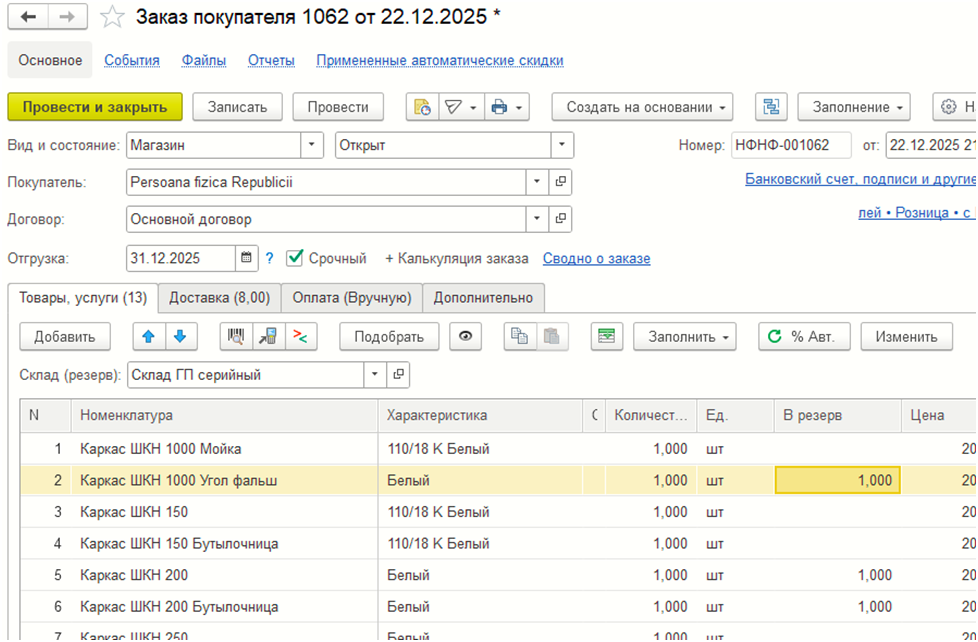Open the Заполнение dropdown button
This screenshot has height=642, width=978.
point(854,107)
